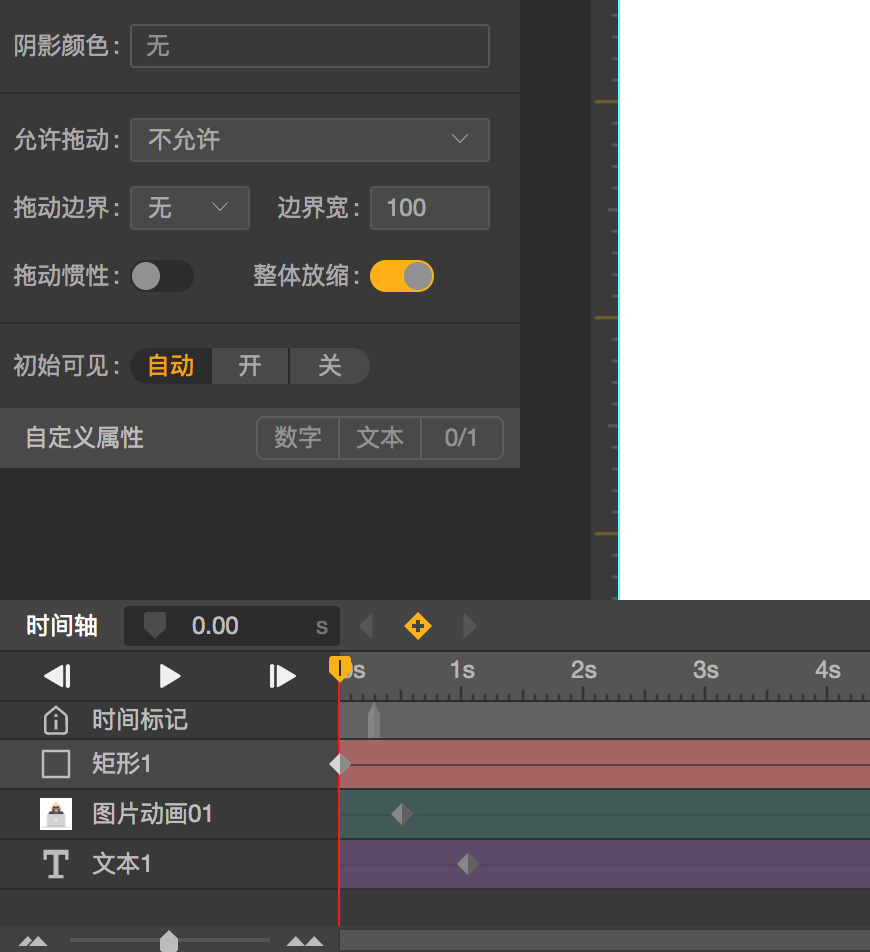
Task: Add a 文本 custom attribute
Action: [x=380, y=438]
